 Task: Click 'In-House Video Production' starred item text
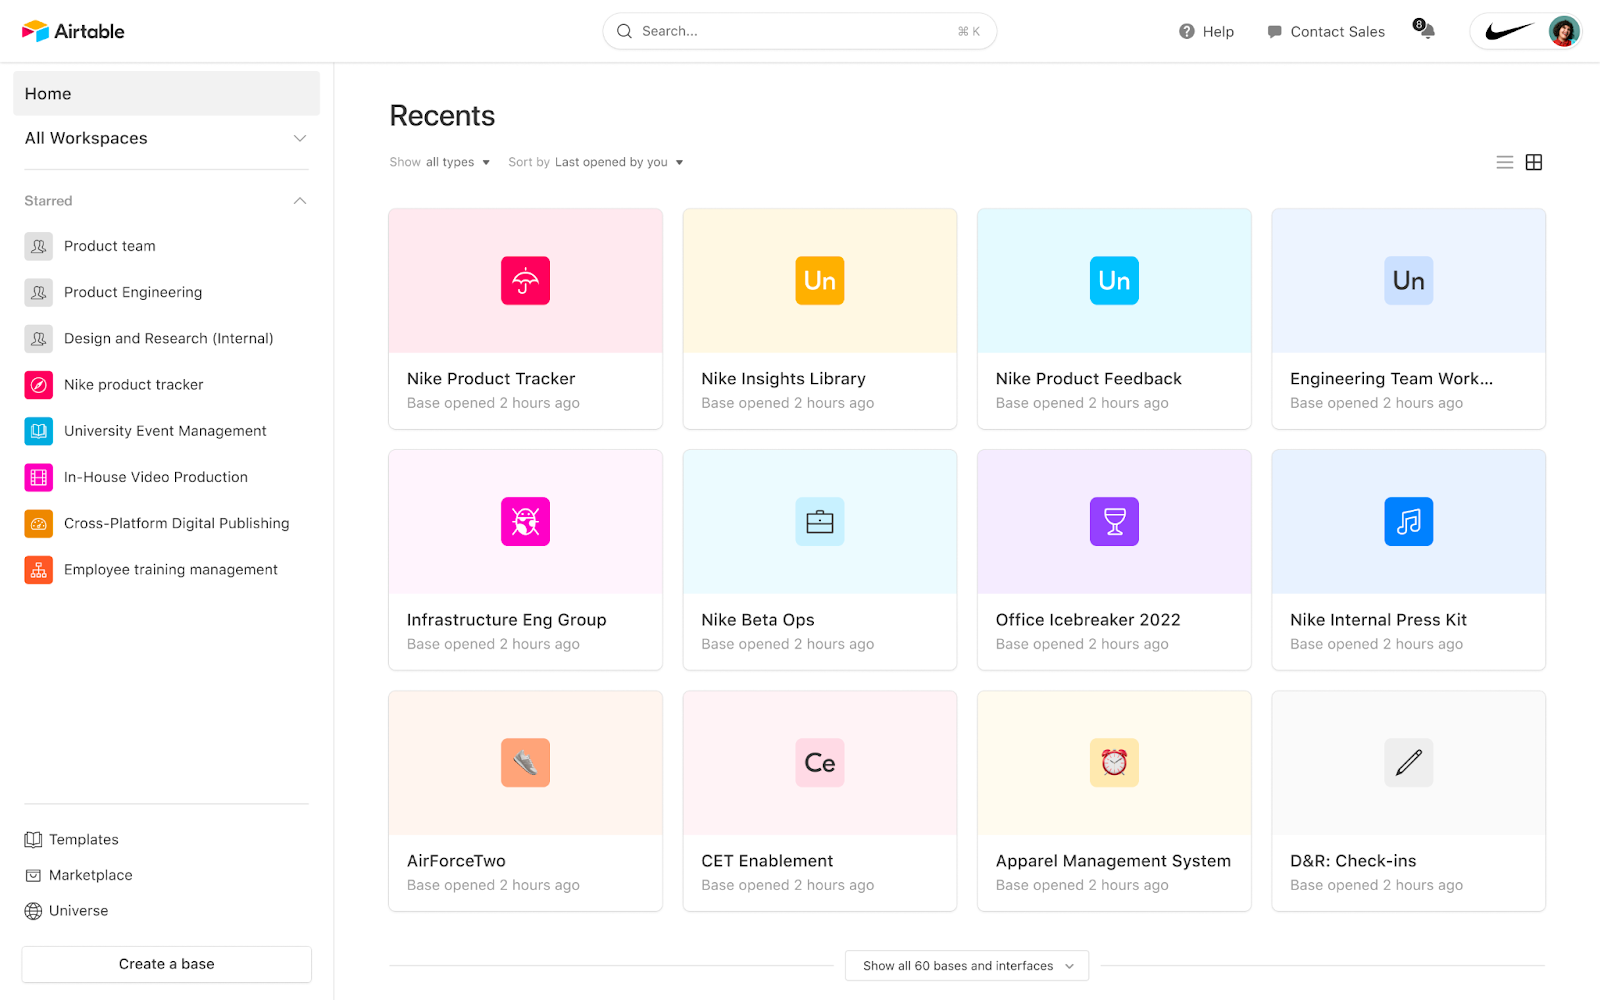(x=156, y=477)
